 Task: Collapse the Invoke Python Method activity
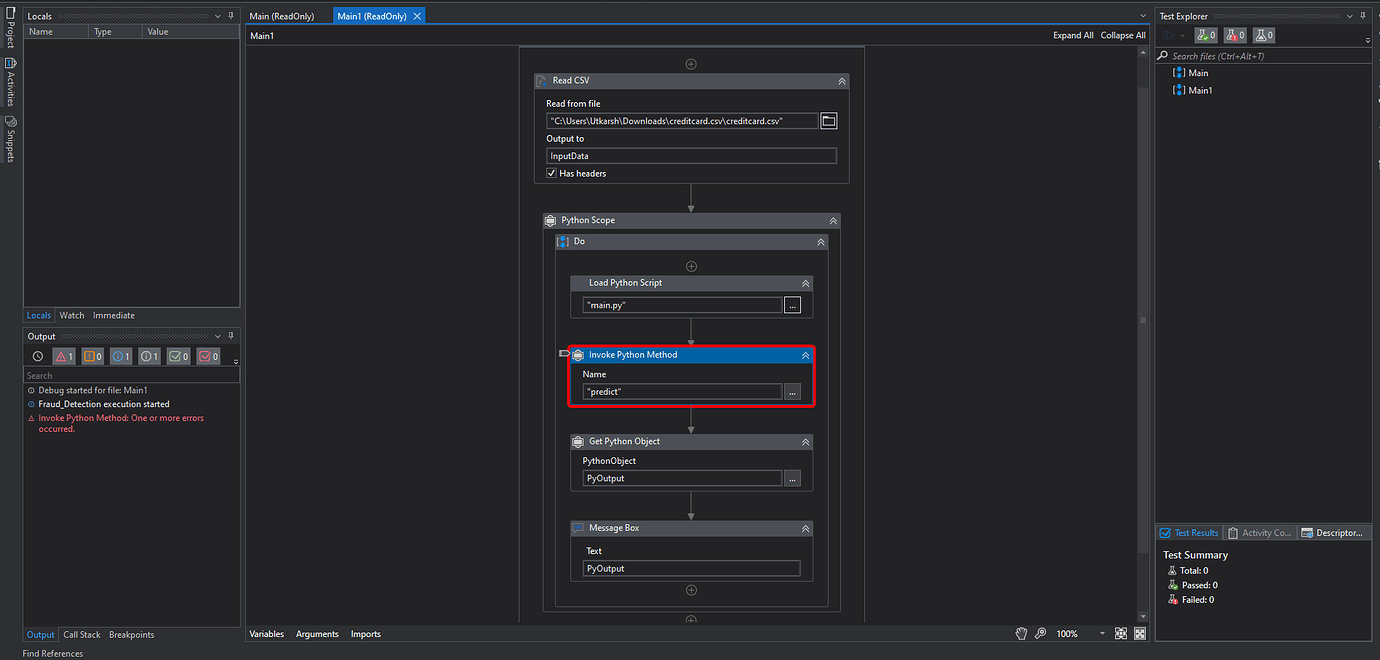tap(805, 354)
